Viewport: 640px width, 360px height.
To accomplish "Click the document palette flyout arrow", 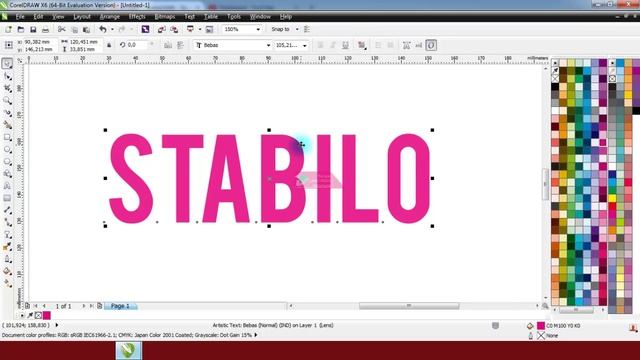I will [x=22, y=316].
